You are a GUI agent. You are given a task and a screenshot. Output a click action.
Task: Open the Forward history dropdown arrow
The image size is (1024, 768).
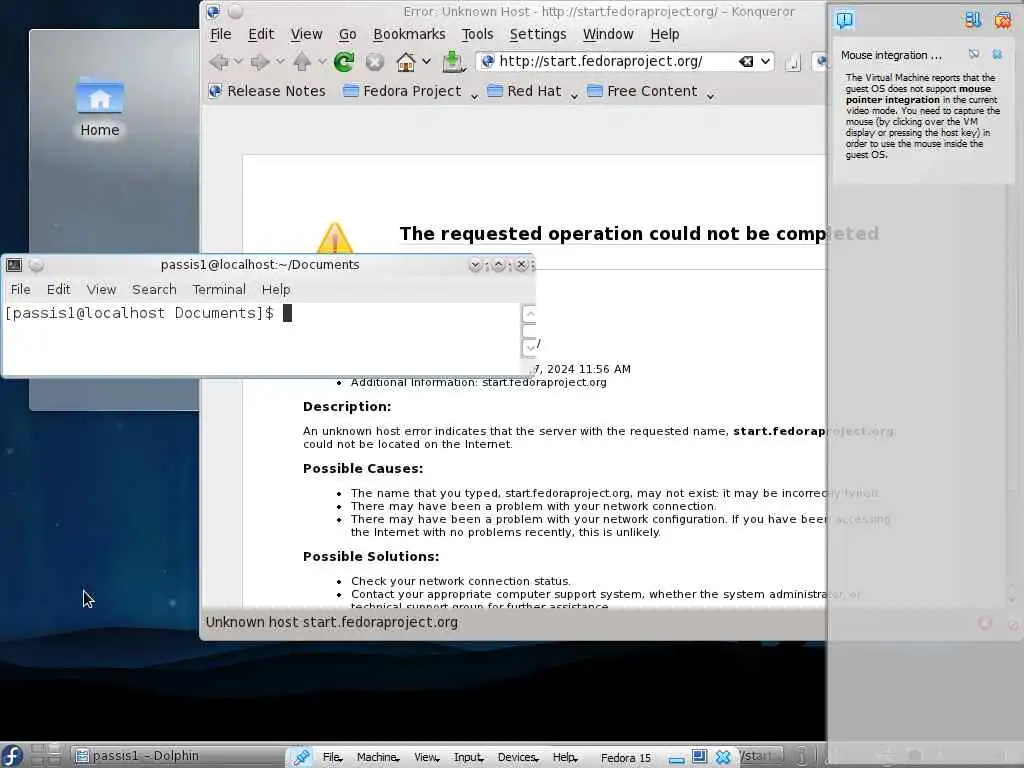280,62
